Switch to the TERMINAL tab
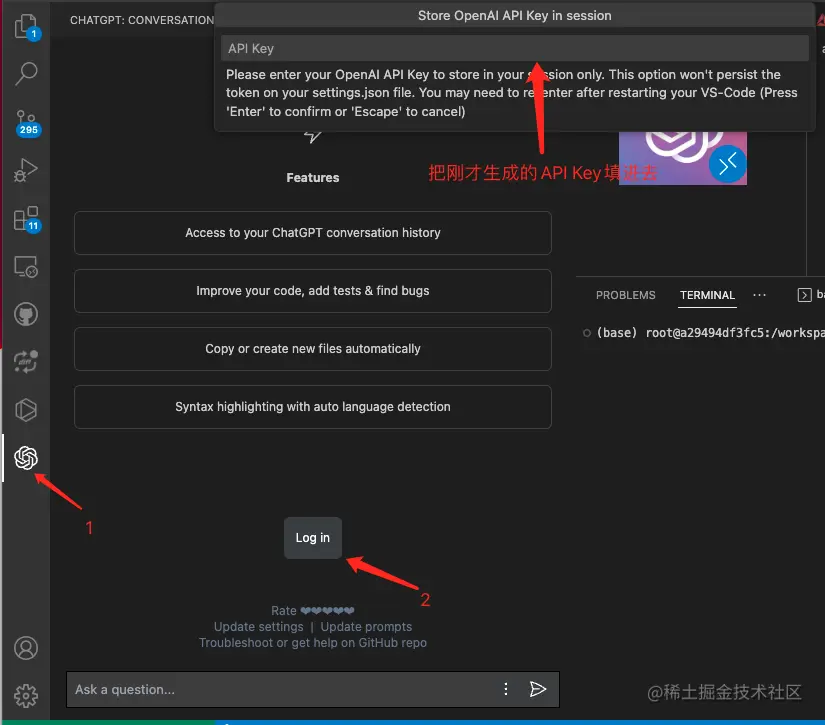 707,295
